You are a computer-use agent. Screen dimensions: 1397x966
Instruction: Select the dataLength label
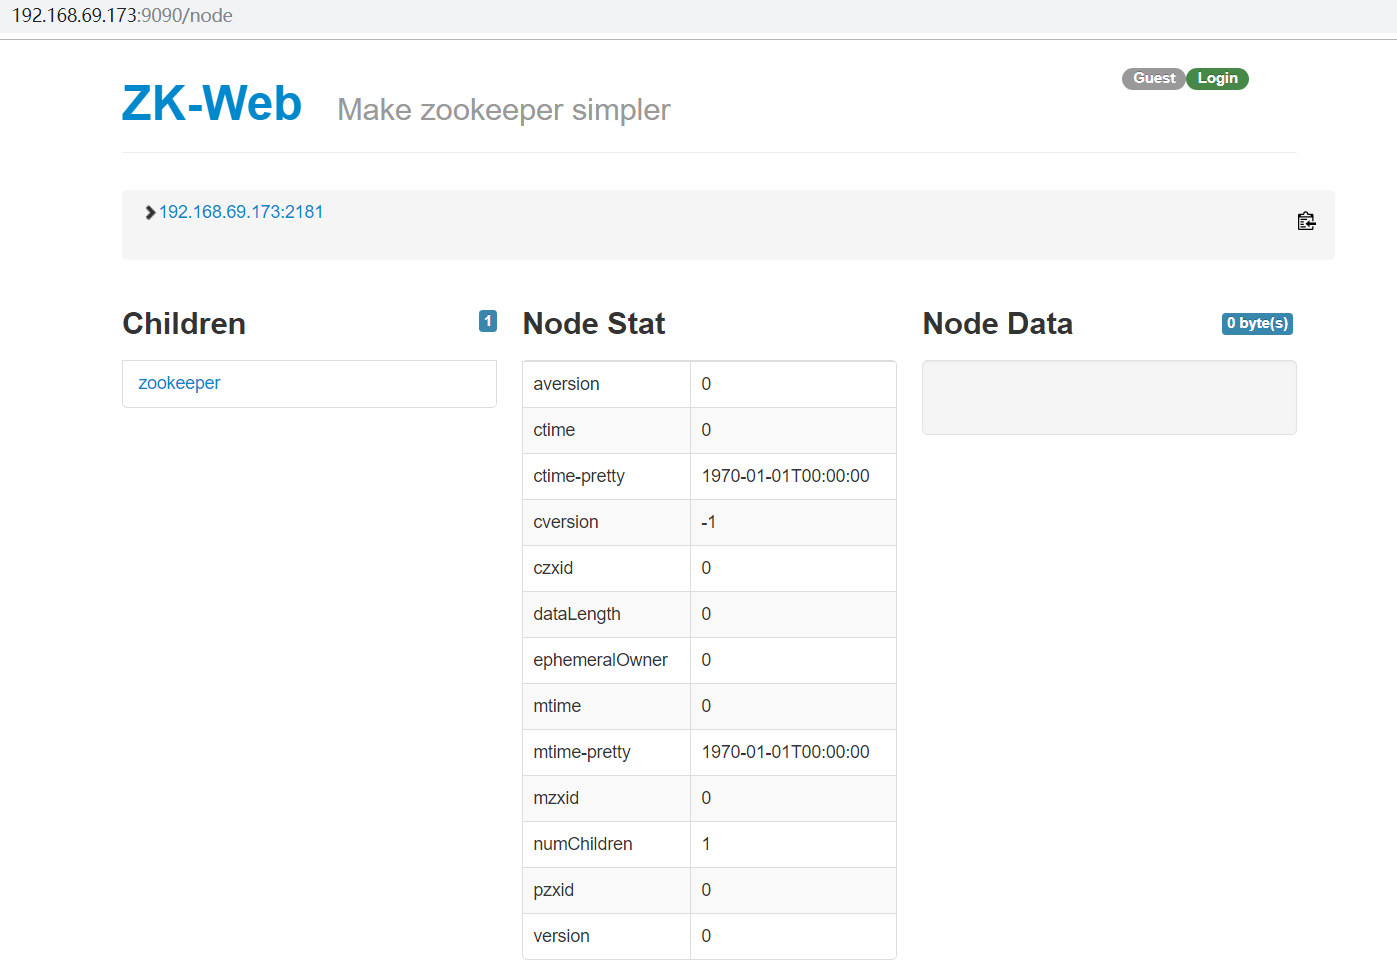(x=577, y=614)
